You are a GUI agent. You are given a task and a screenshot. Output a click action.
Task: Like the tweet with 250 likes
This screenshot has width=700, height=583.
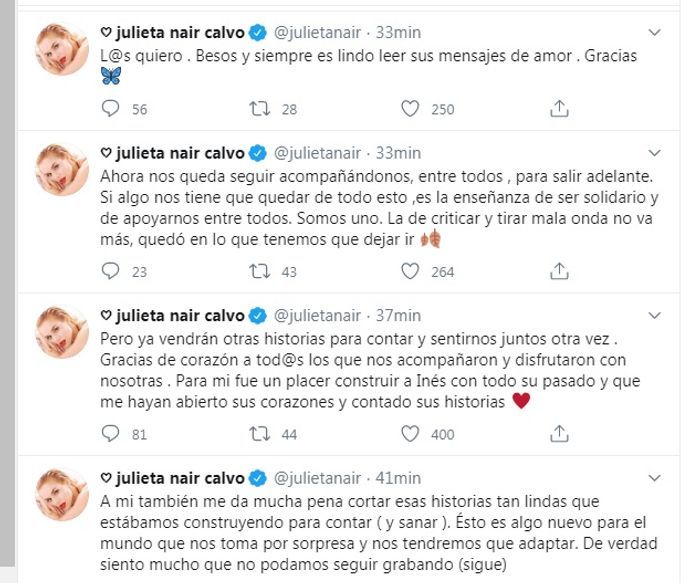(408, 108)
